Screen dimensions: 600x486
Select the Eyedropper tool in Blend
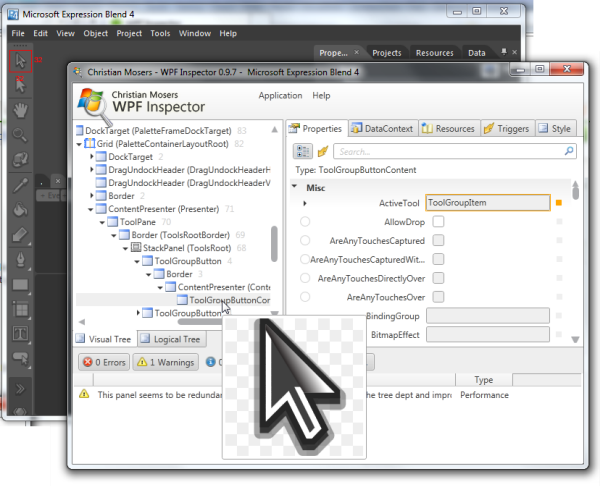[x=20, y=185]
